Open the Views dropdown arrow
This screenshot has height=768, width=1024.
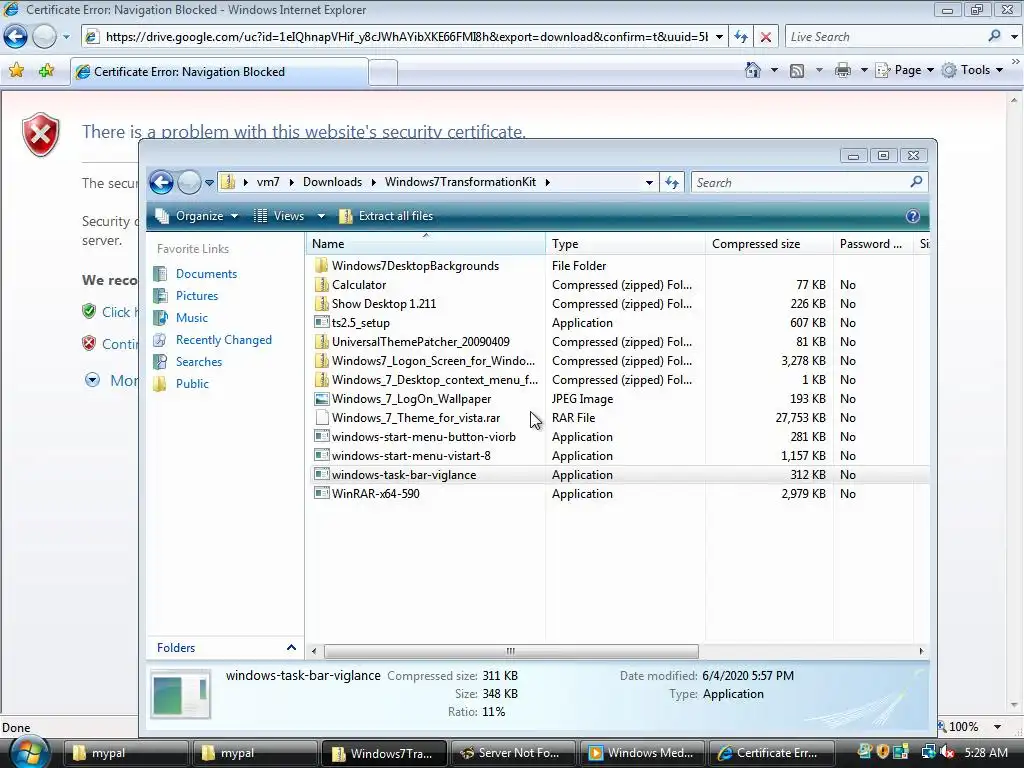321,216
